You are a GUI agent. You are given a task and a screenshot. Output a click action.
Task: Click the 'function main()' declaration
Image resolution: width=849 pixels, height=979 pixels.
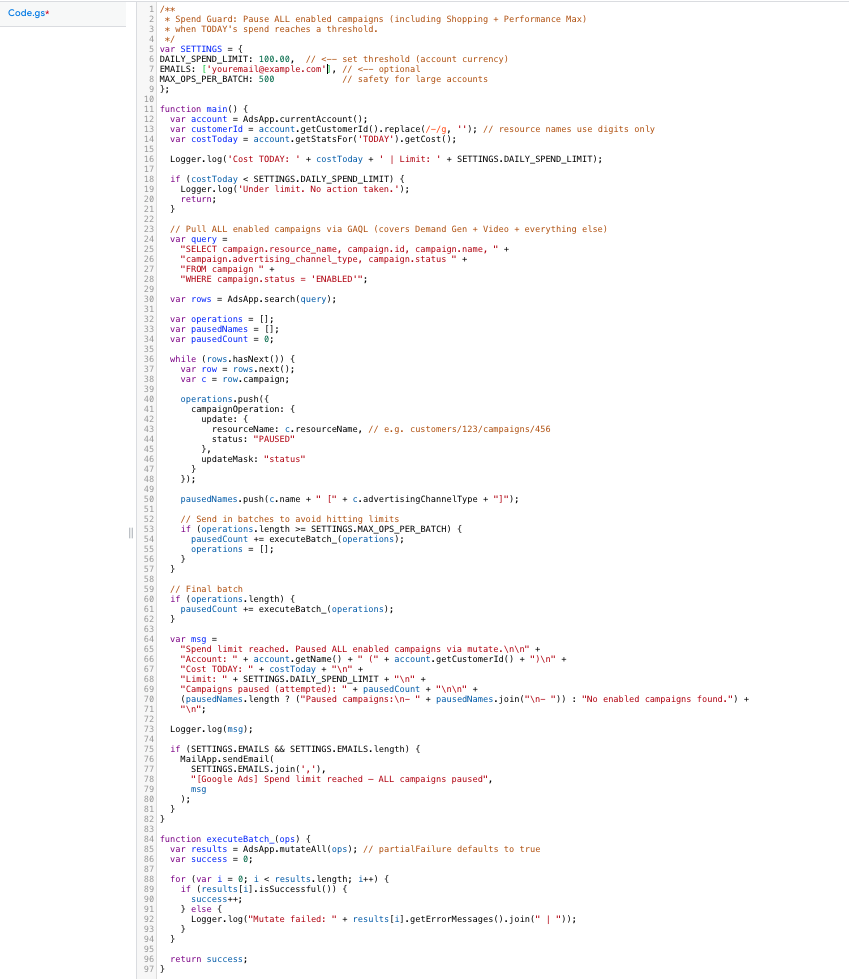pyautogui.click(x=203, y=108)
